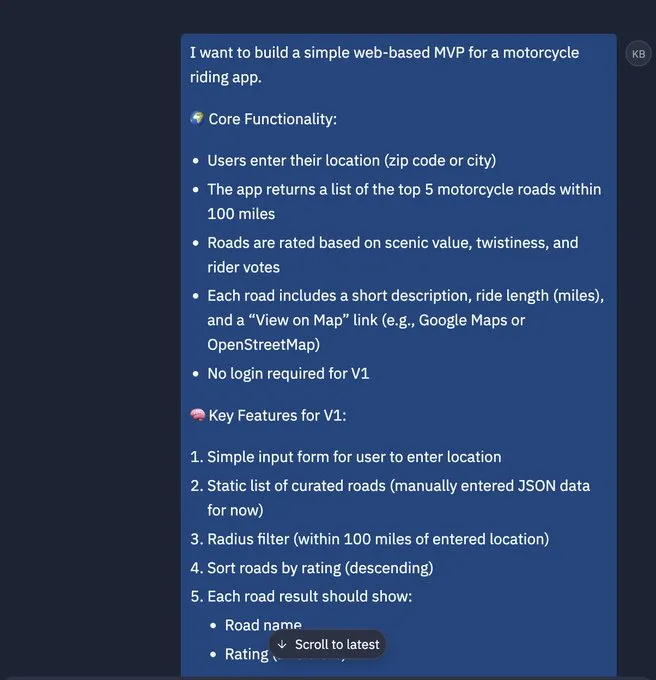Screen dimensions: 656x680
Task: Click the "Roads are rated based on" bullet
Action: tap(393, 255)
